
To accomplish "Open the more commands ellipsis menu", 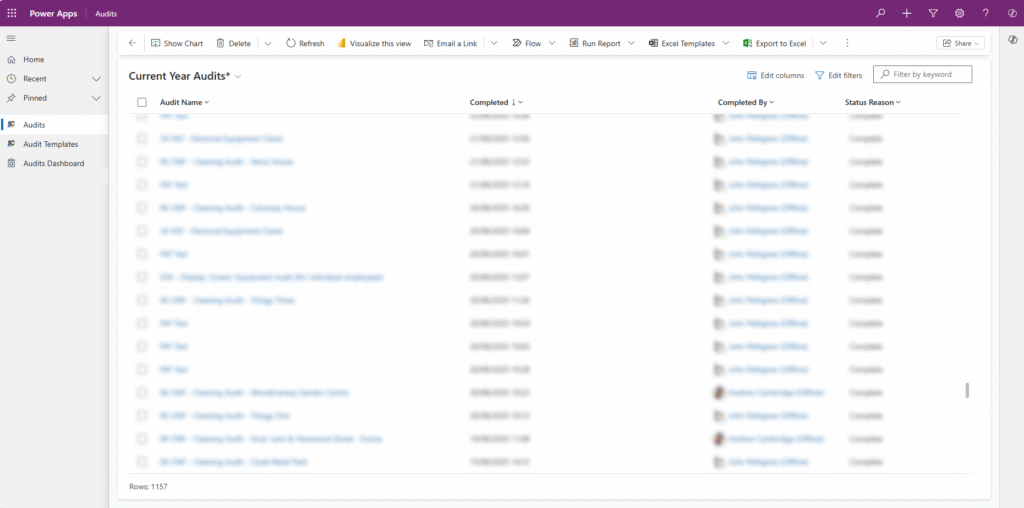I will tap(847, 43).
